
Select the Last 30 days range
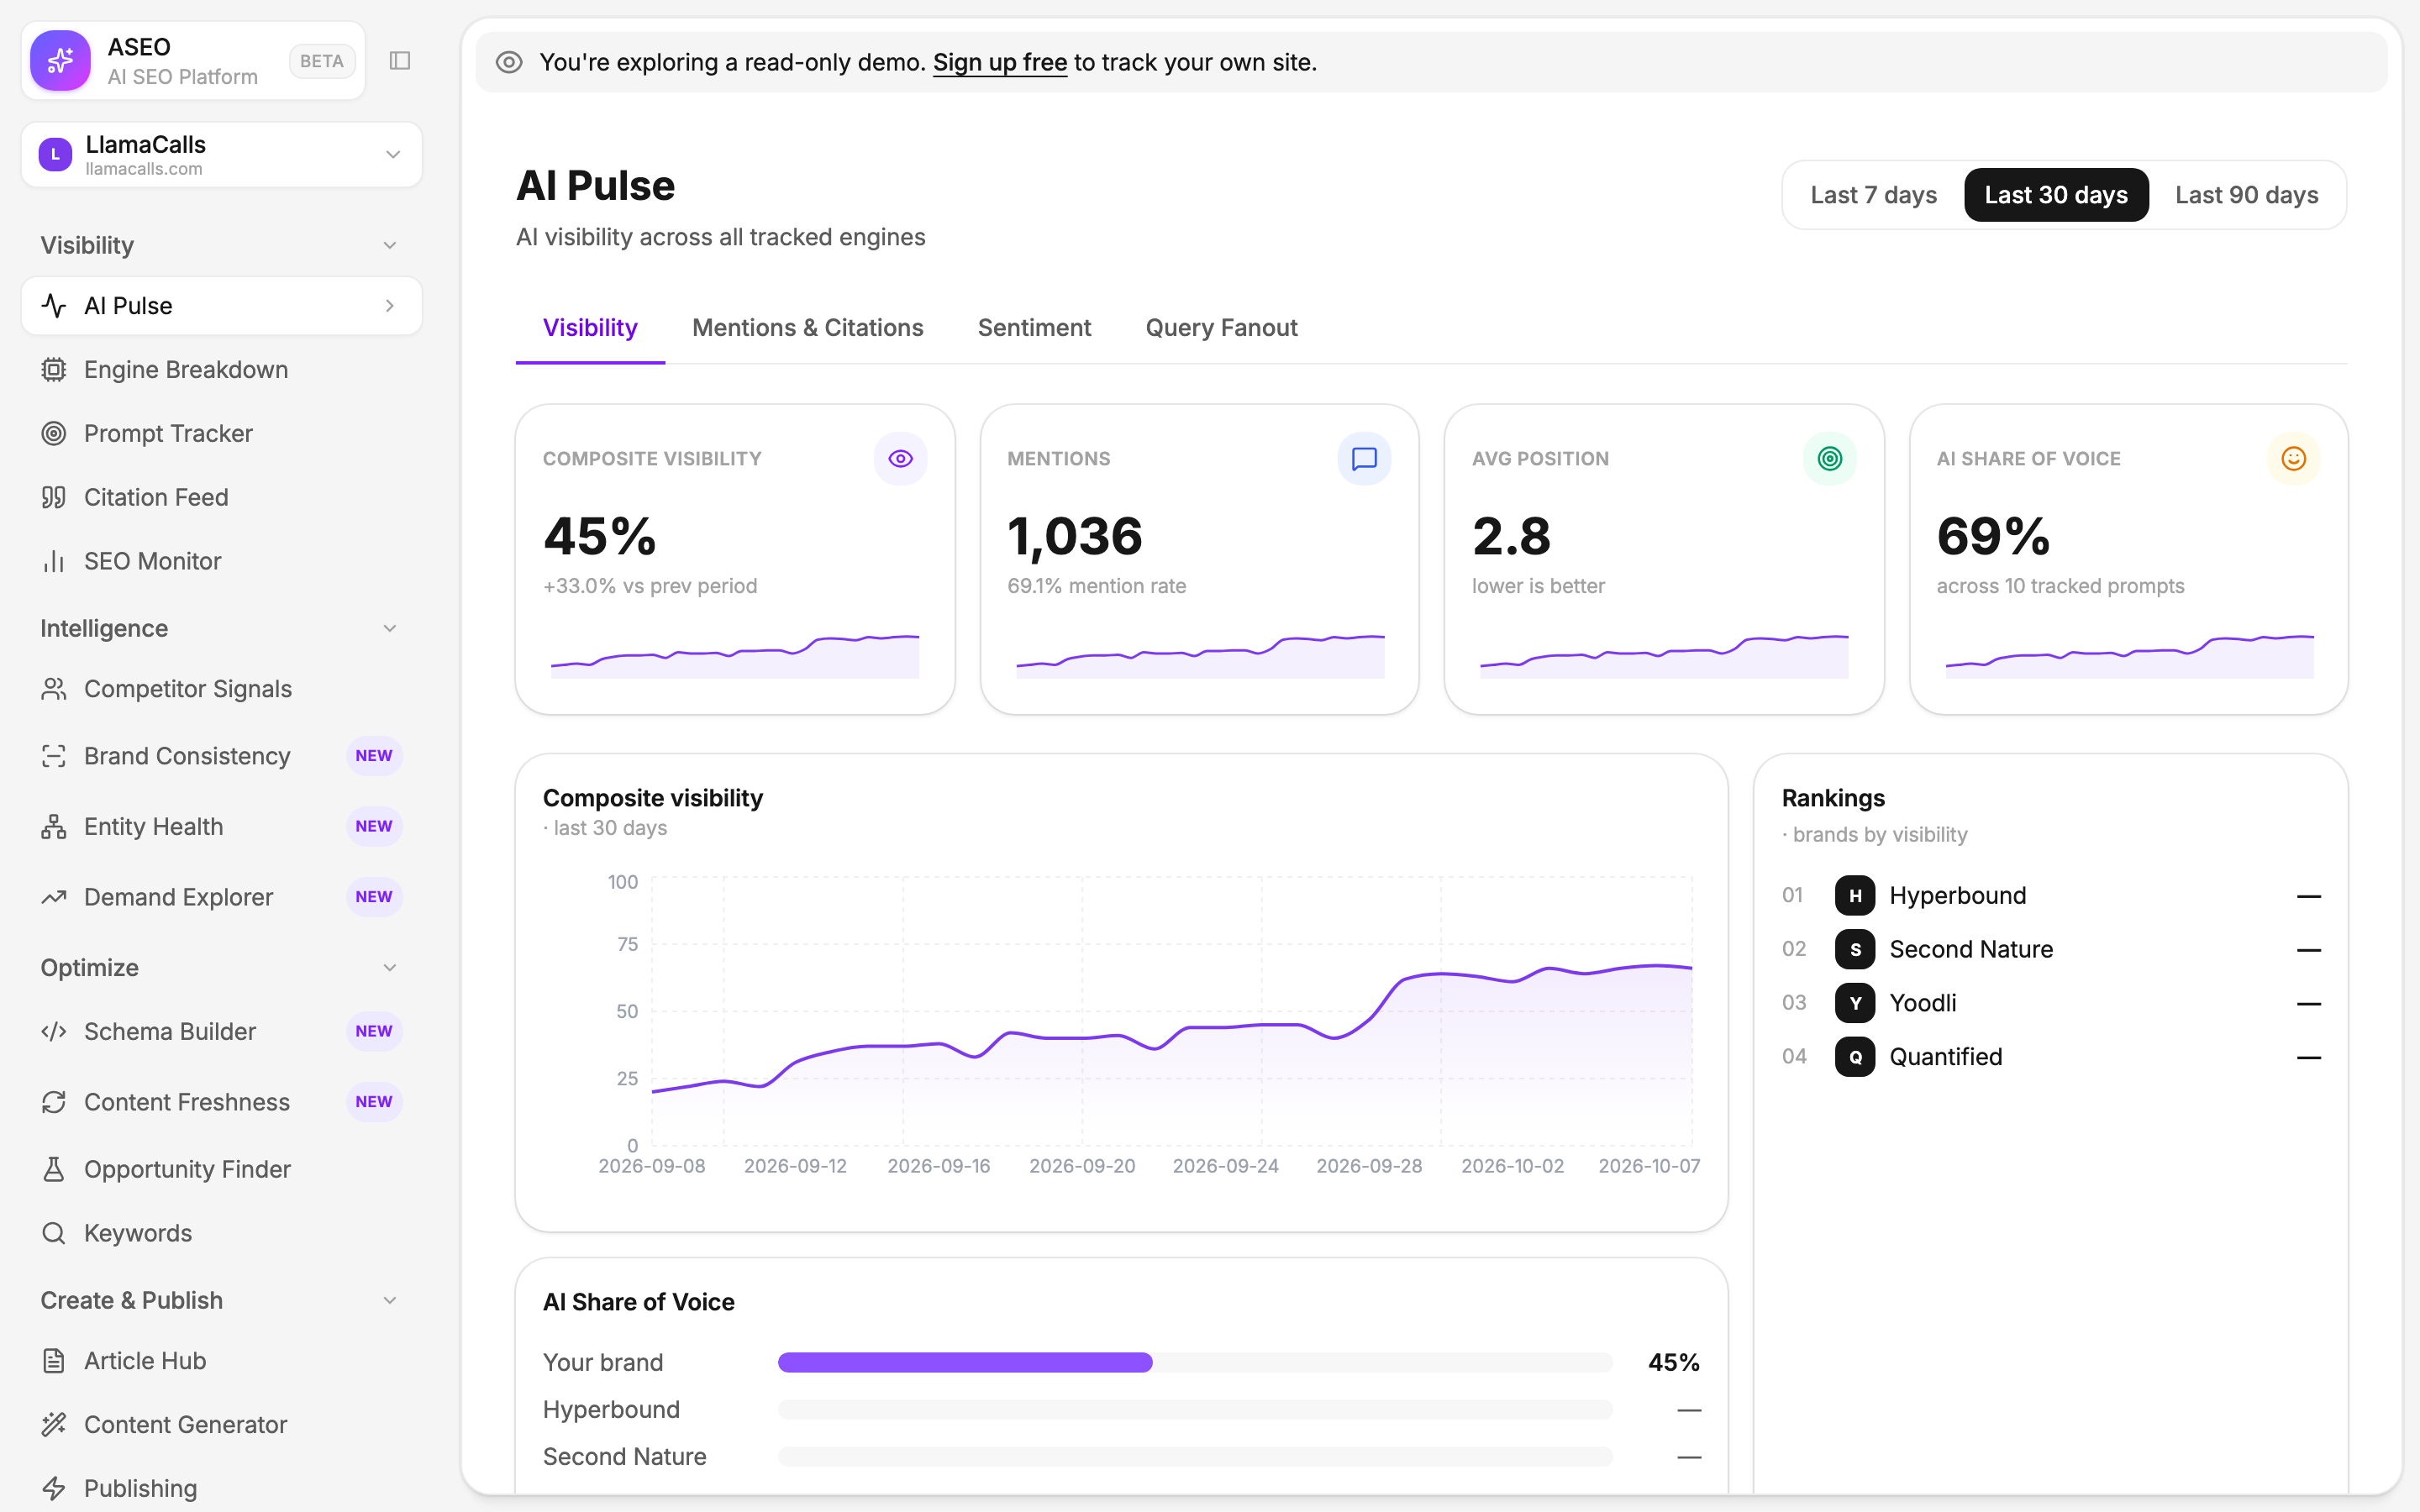[x=2056, y=195]
